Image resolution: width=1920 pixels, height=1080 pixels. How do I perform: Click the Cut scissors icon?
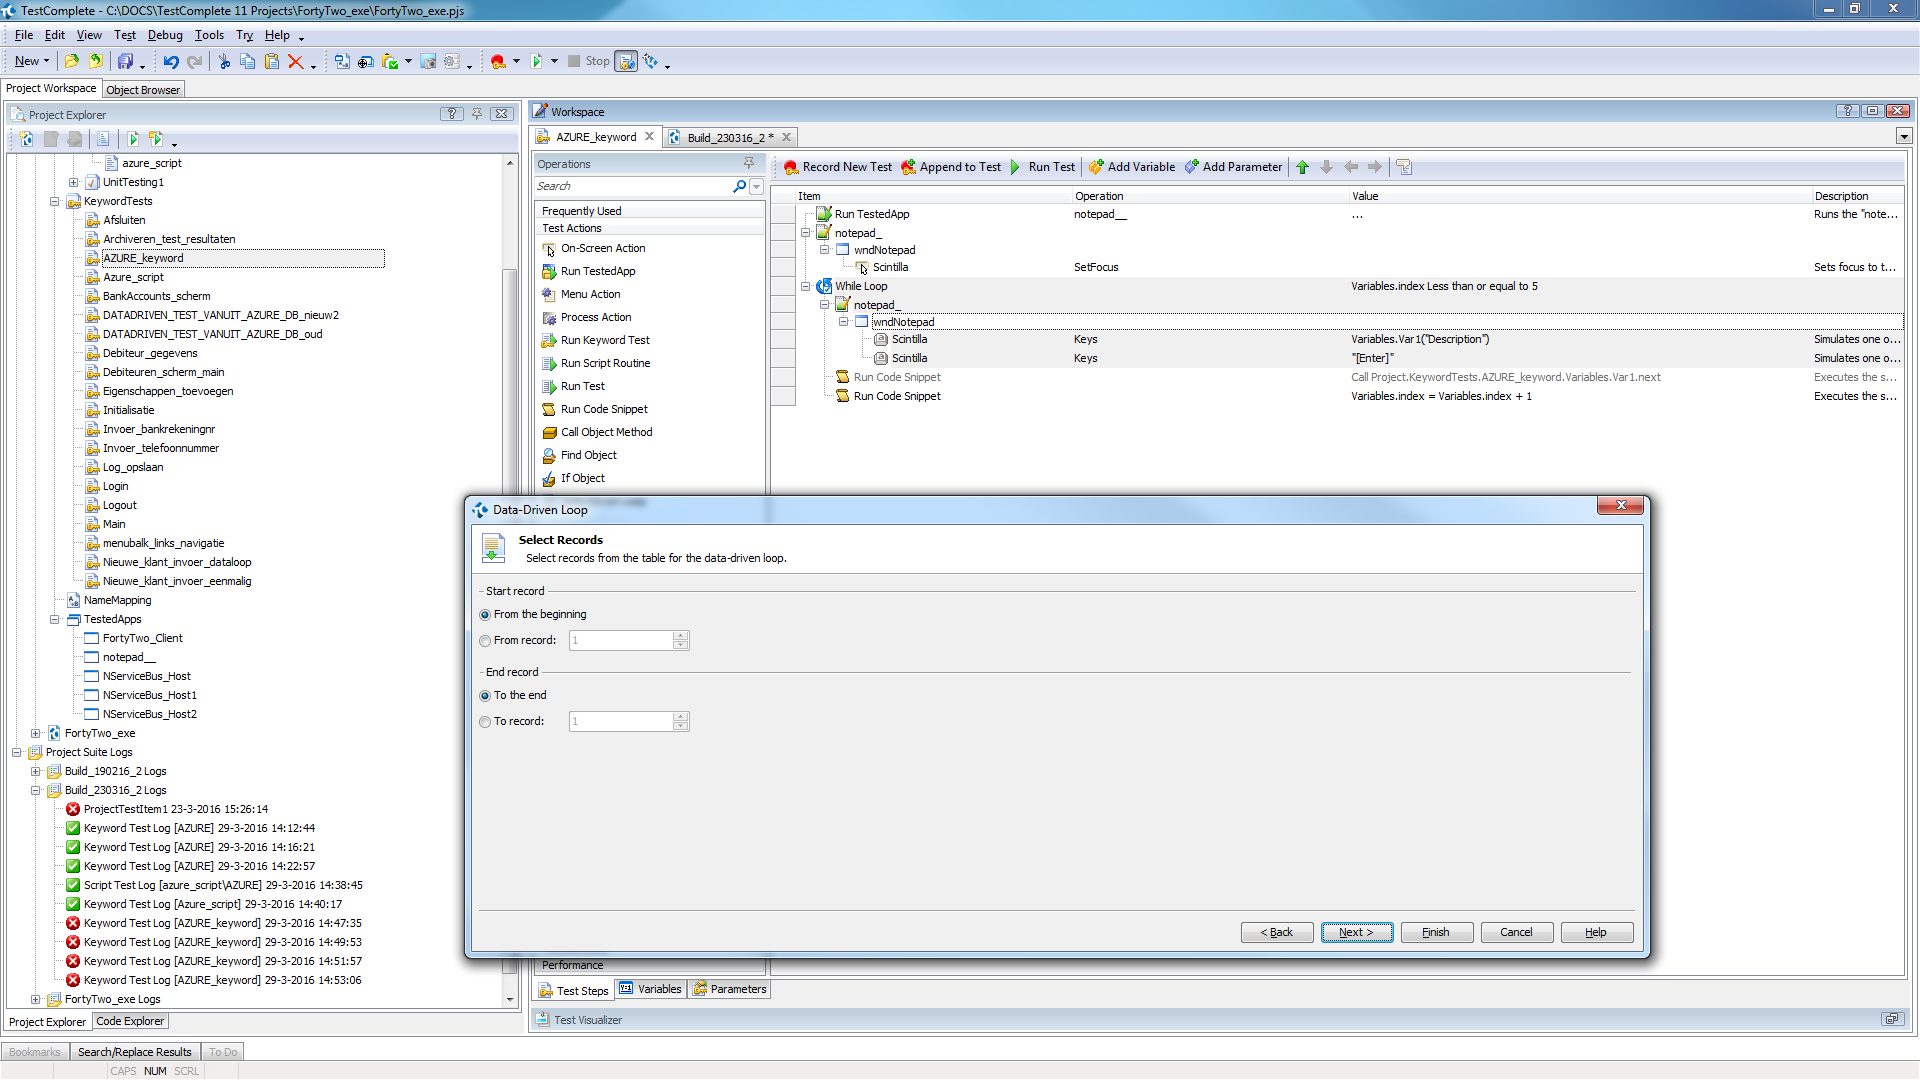coord(224,62)
